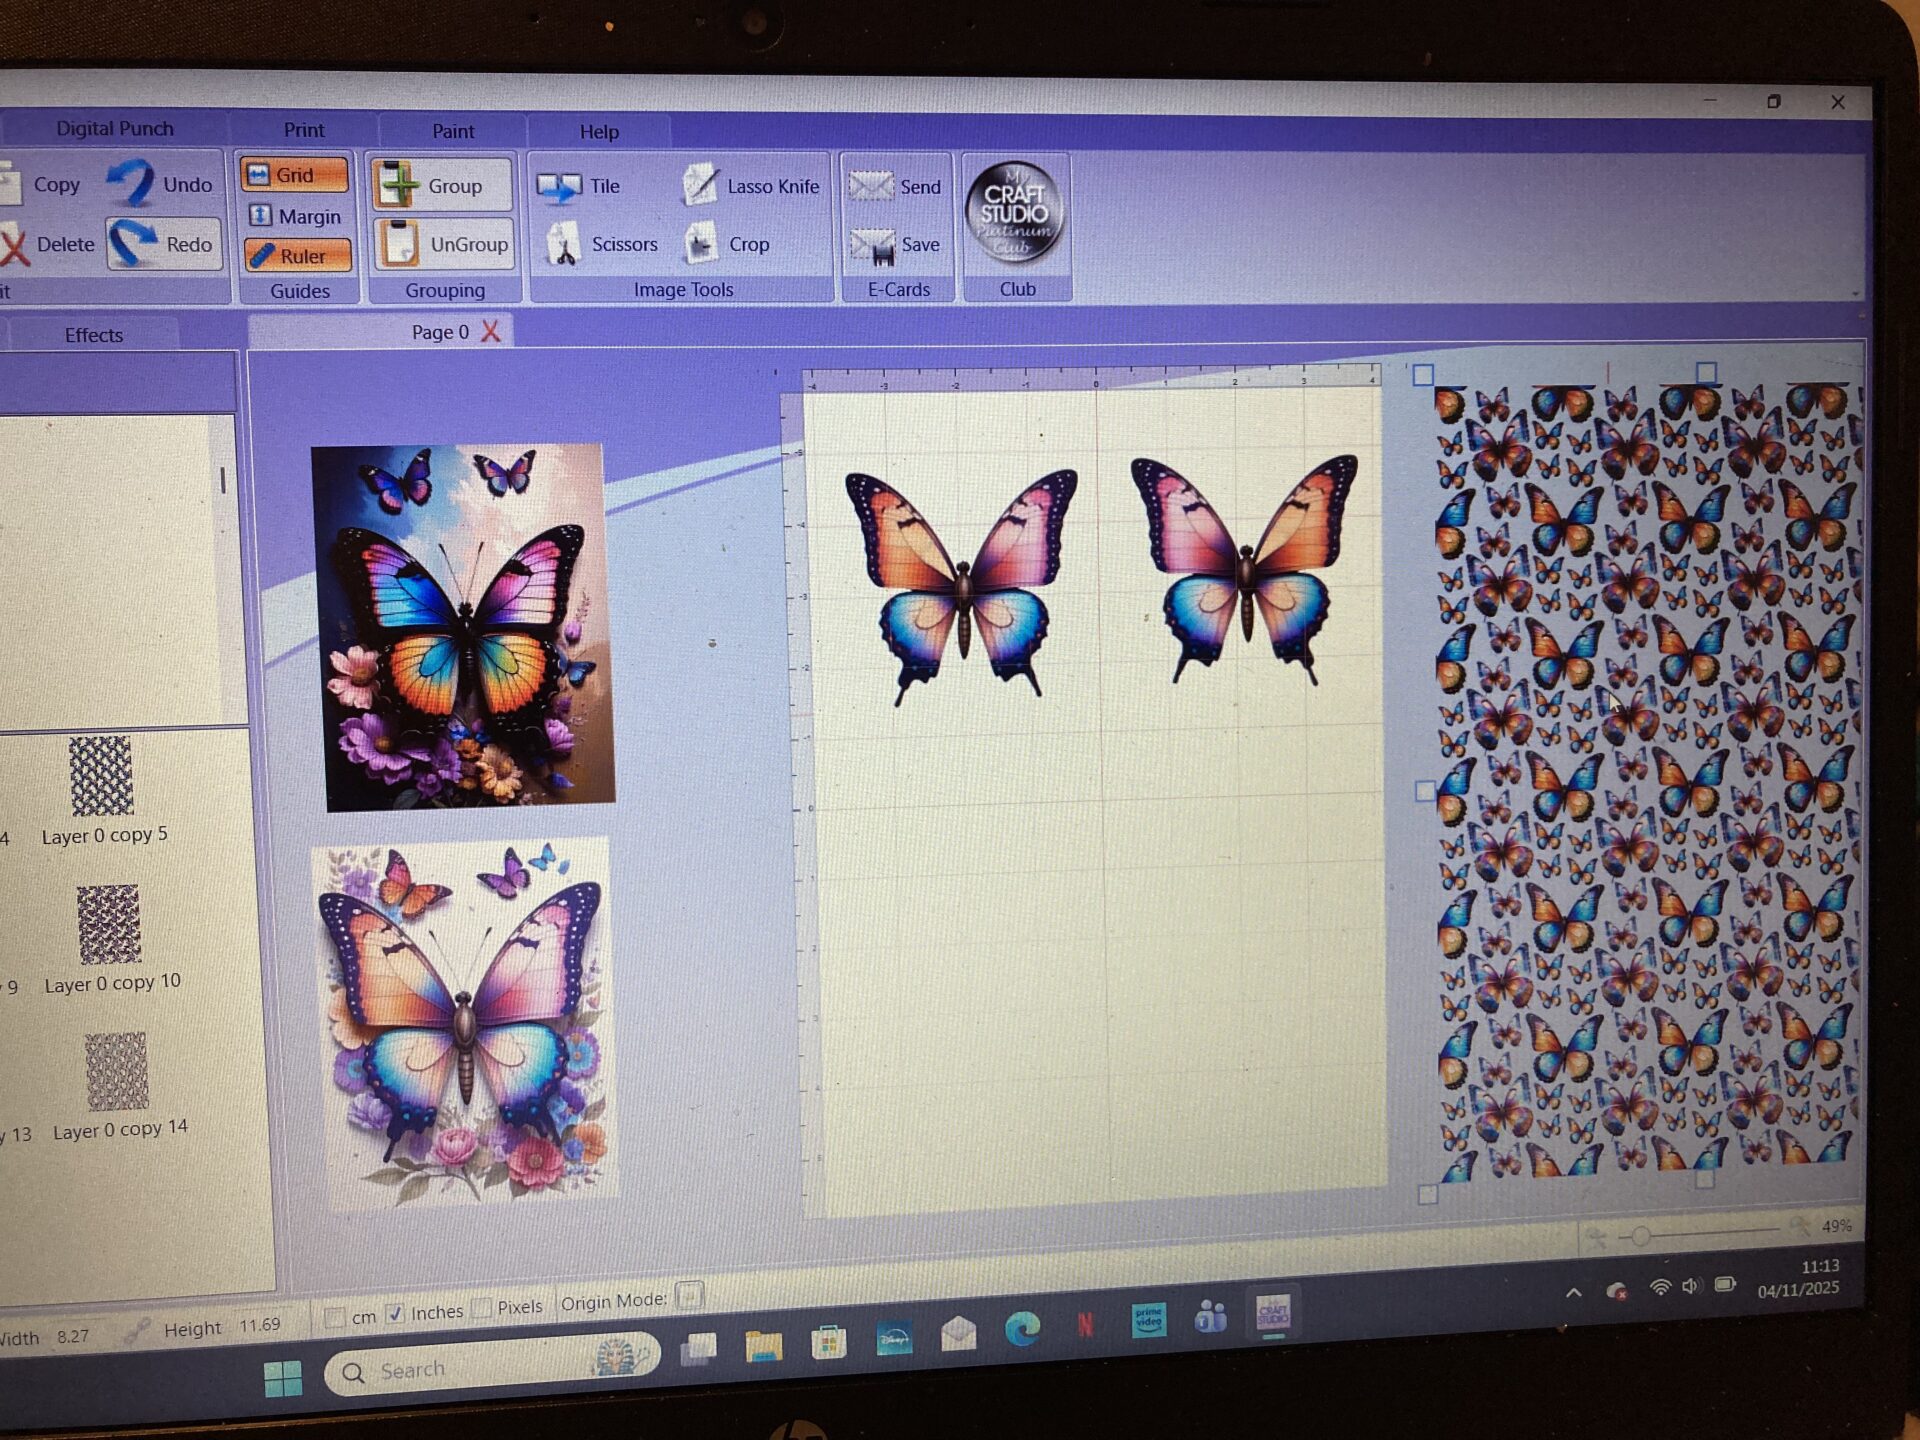Open the My Craft Studio Platinum Club

(1014, 213)
